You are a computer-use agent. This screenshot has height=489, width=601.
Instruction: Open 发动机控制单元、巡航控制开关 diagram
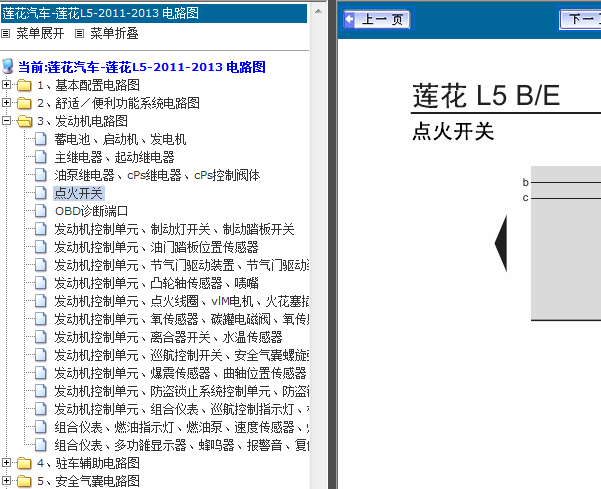click(x=181, y=355)
